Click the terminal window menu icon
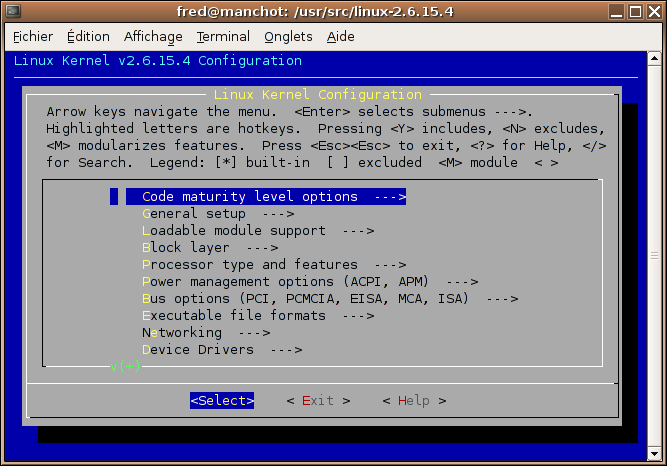 tap(13, 11)
